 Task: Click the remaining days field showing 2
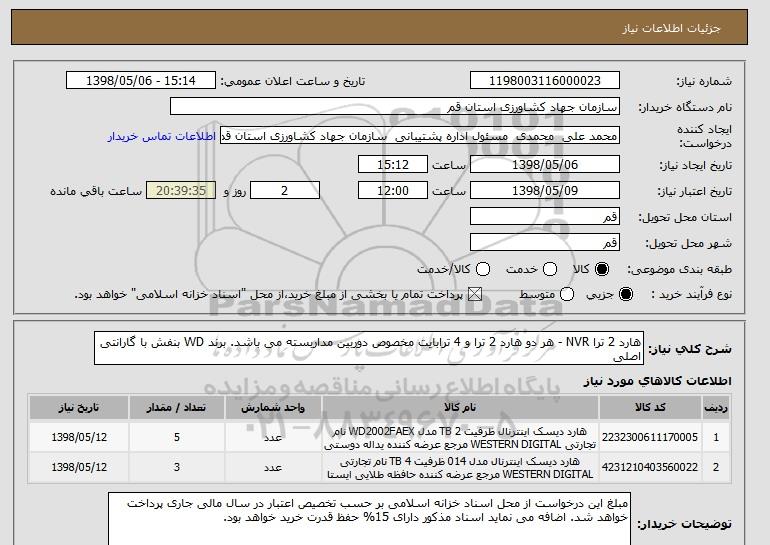[x=285, y=191]
